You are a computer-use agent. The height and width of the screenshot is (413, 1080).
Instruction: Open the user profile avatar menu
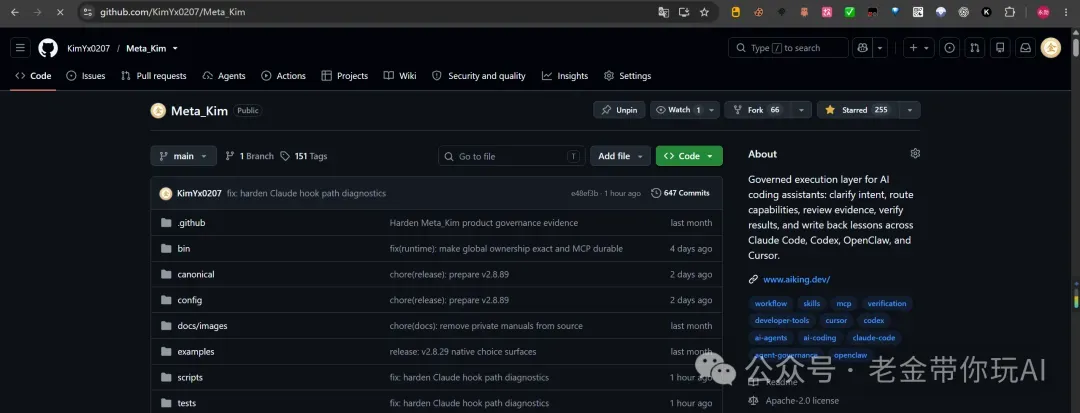pyautogui.click(x=1050, y=48)
